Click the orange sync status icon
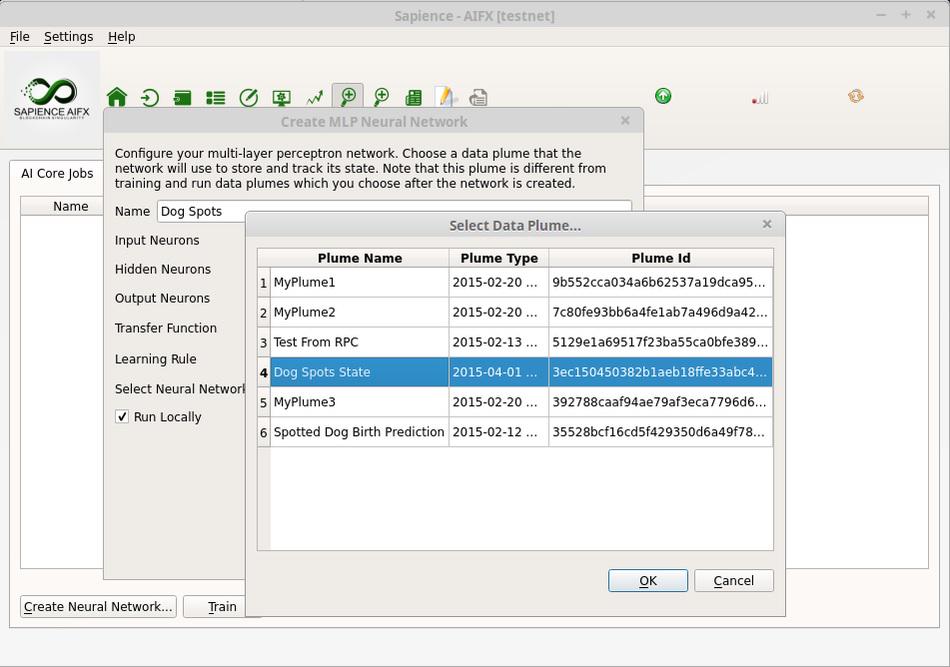Viewport: 950px width, 667px height. point(855,96)
